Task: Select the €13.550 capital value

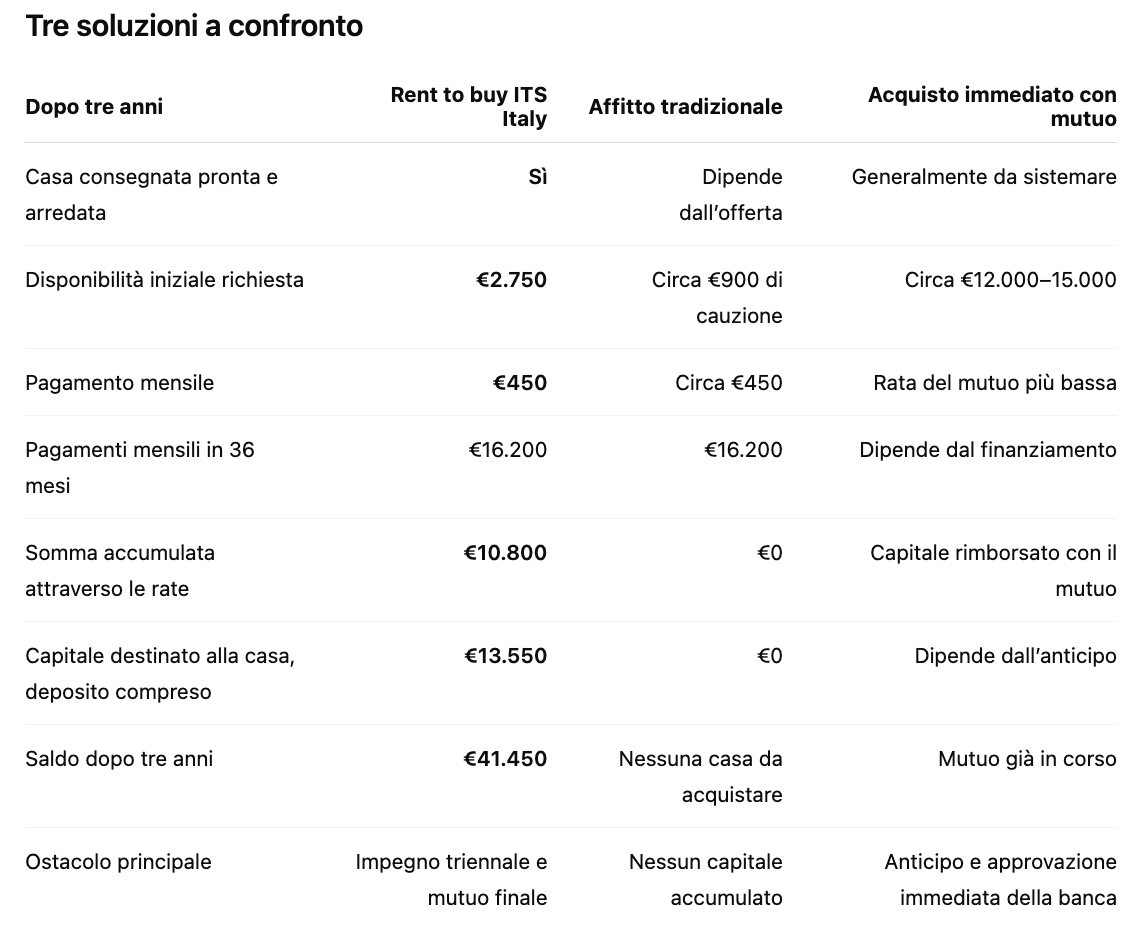Action: coord(505,656)
